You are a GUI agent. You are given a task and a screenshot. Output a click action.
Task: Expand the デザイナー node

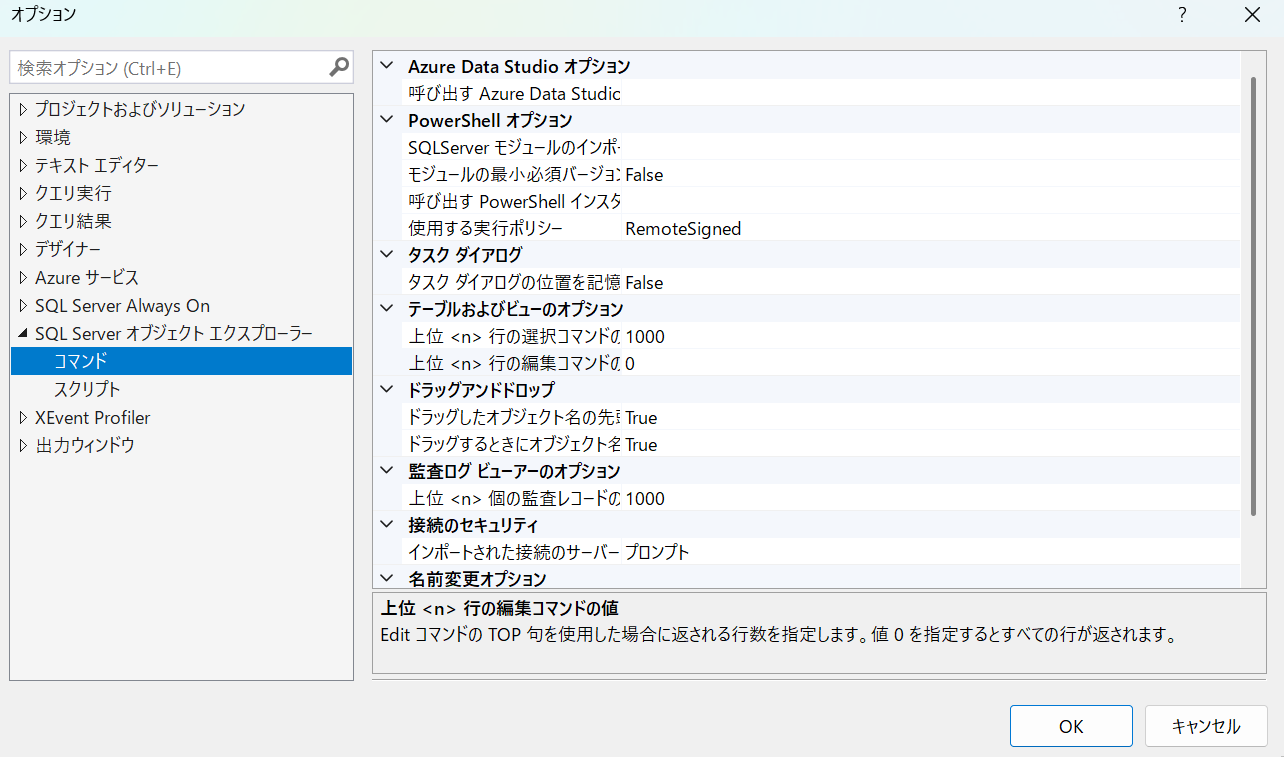point(24,249)
